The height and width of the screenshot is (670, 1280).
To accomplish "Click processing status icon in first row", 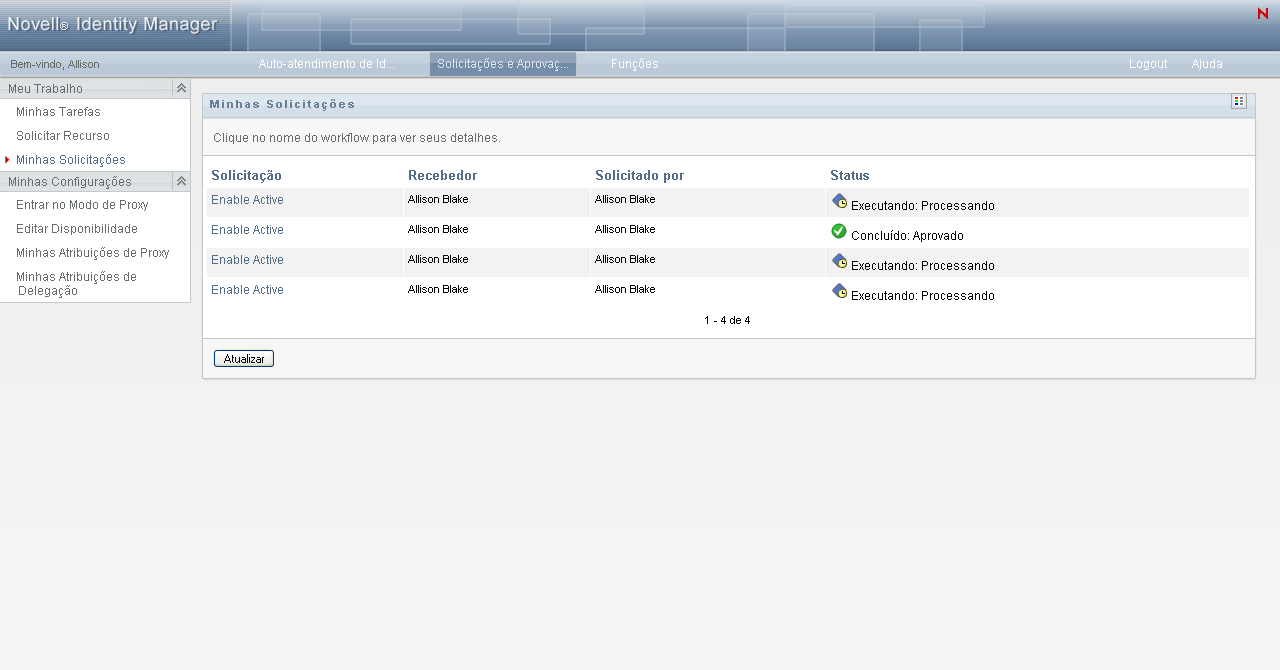I will 839,200.
